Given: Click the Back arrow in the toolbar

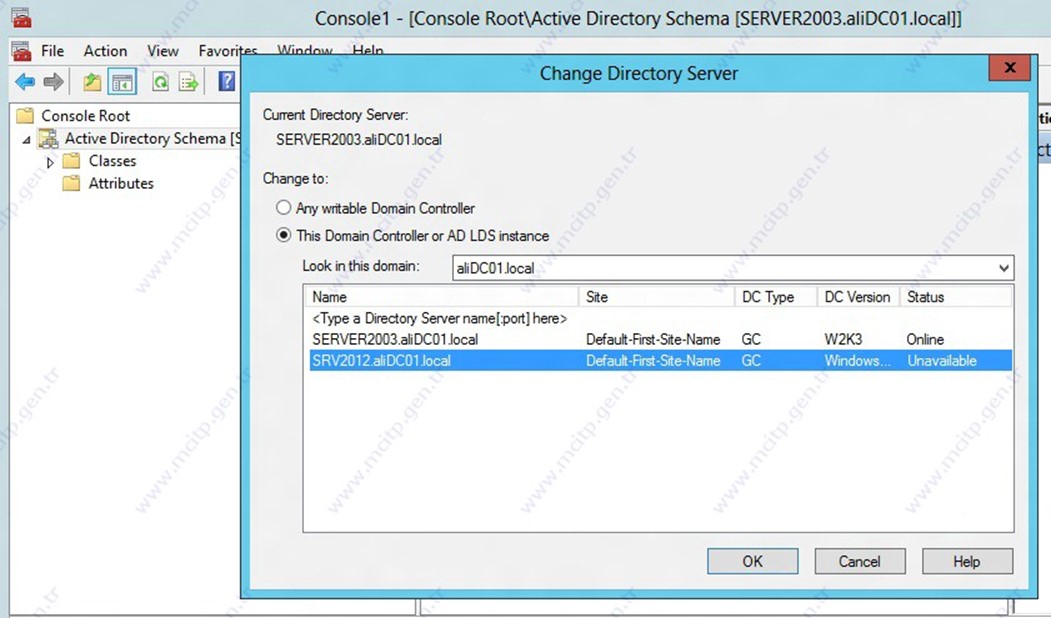Looking at the screenshot, I should coord(25,82).
